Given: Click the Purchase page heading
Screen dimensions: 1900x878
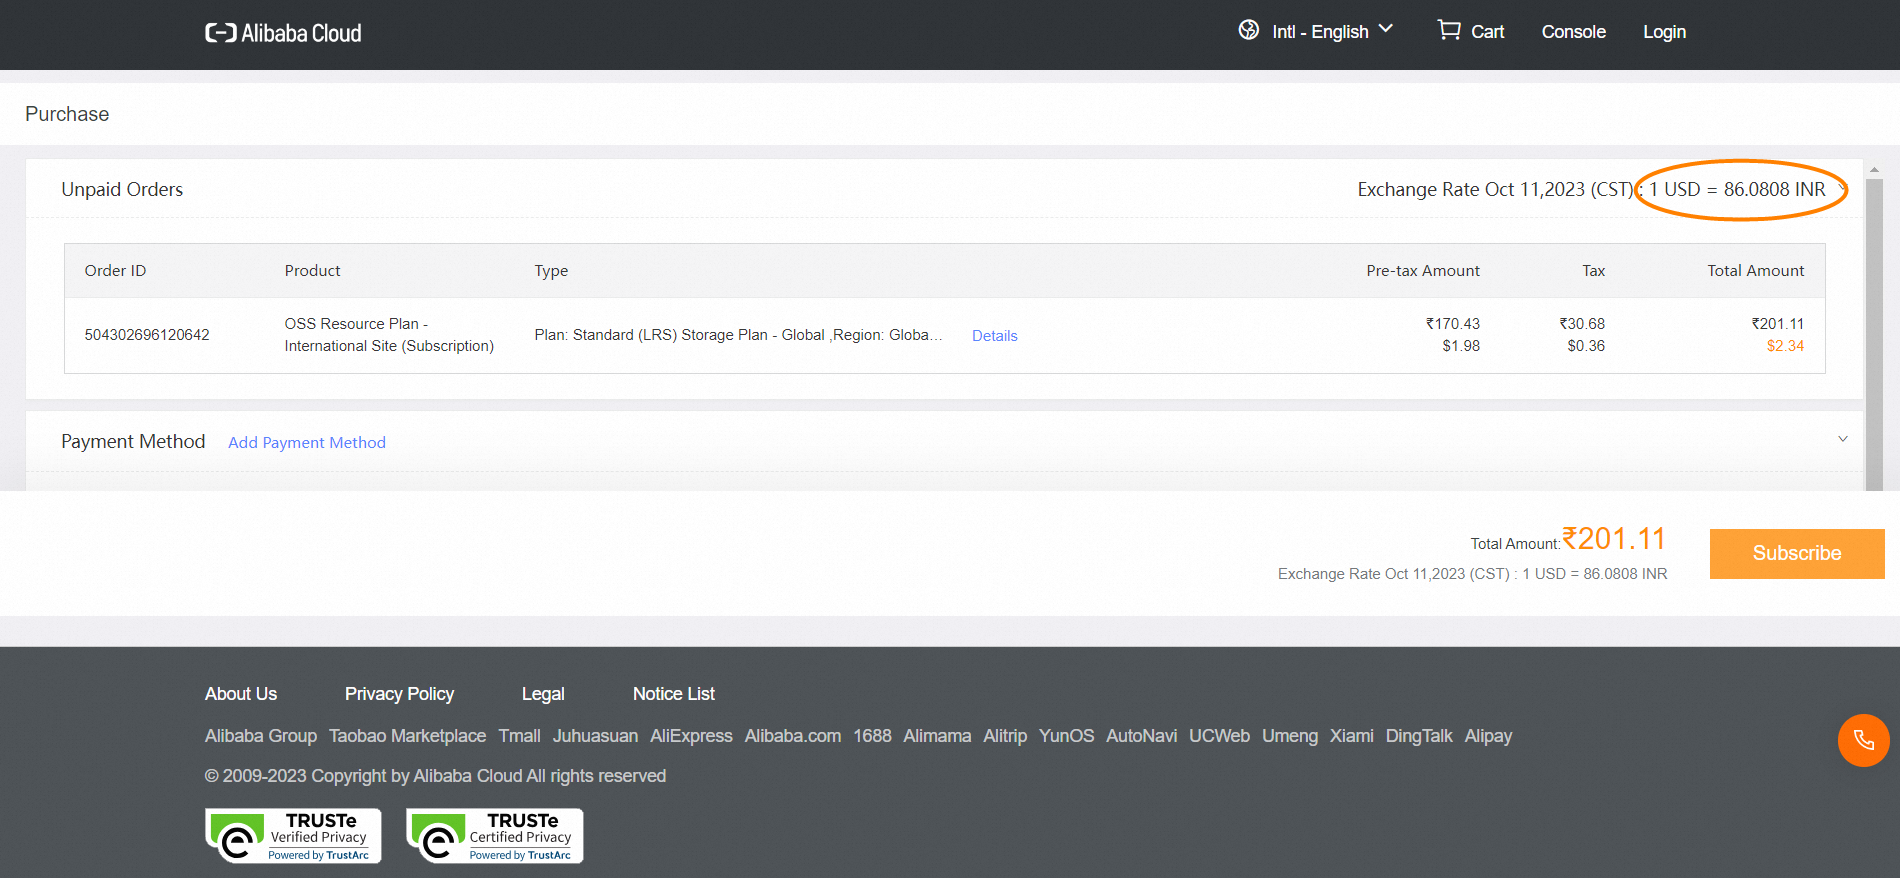Looking at the screenshot, I should click(x=67, y=114).
